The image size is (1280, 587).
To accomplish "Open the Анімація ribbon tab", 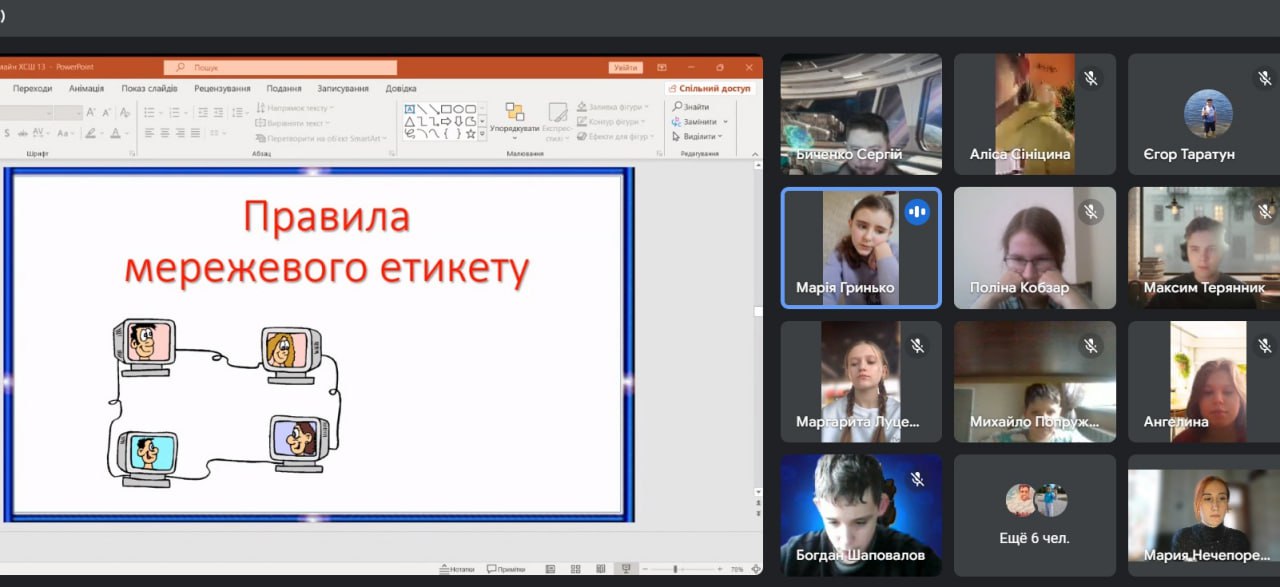I will coord(86,88).
